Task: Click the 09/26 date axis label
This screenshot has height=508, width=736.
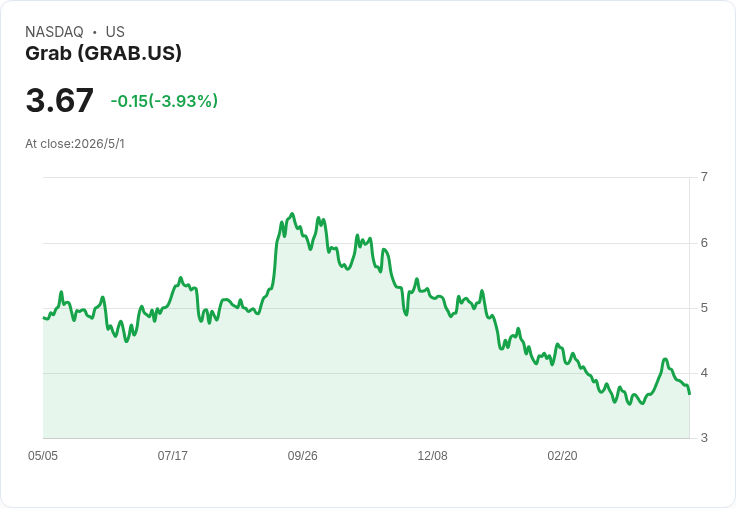Action: pos(302,455)
